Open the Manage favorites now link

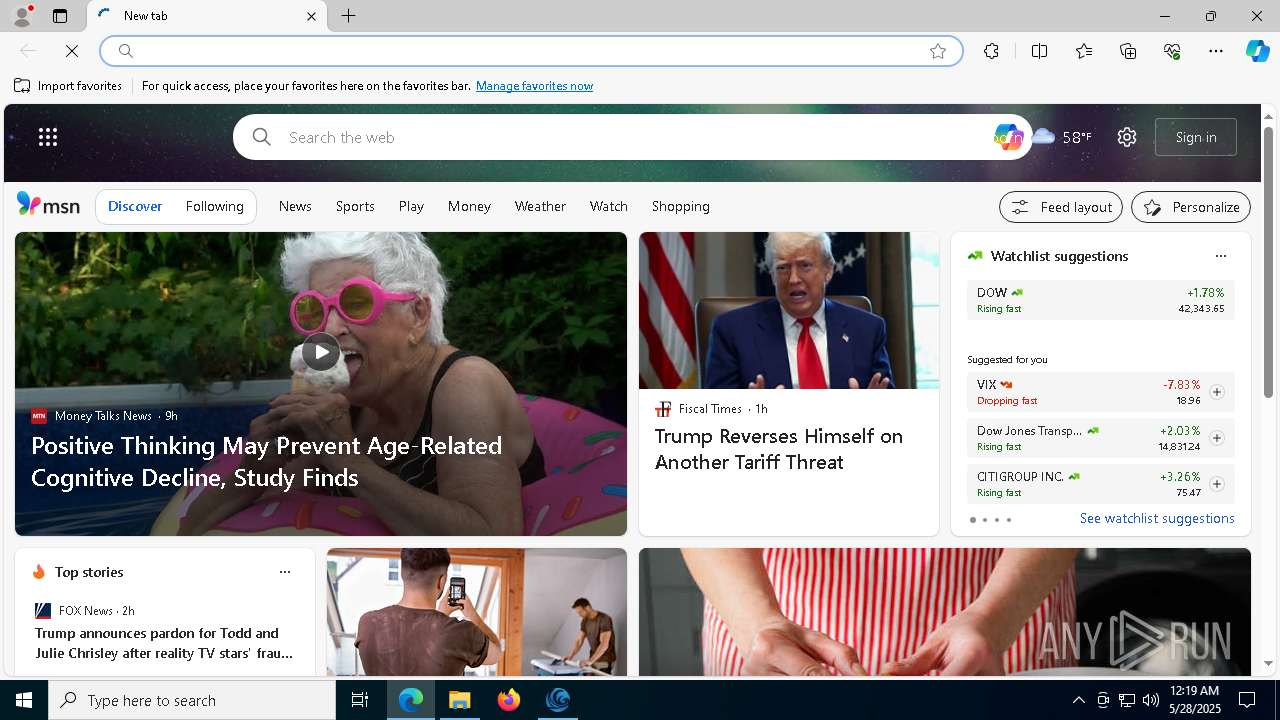(x=534, y=86)
